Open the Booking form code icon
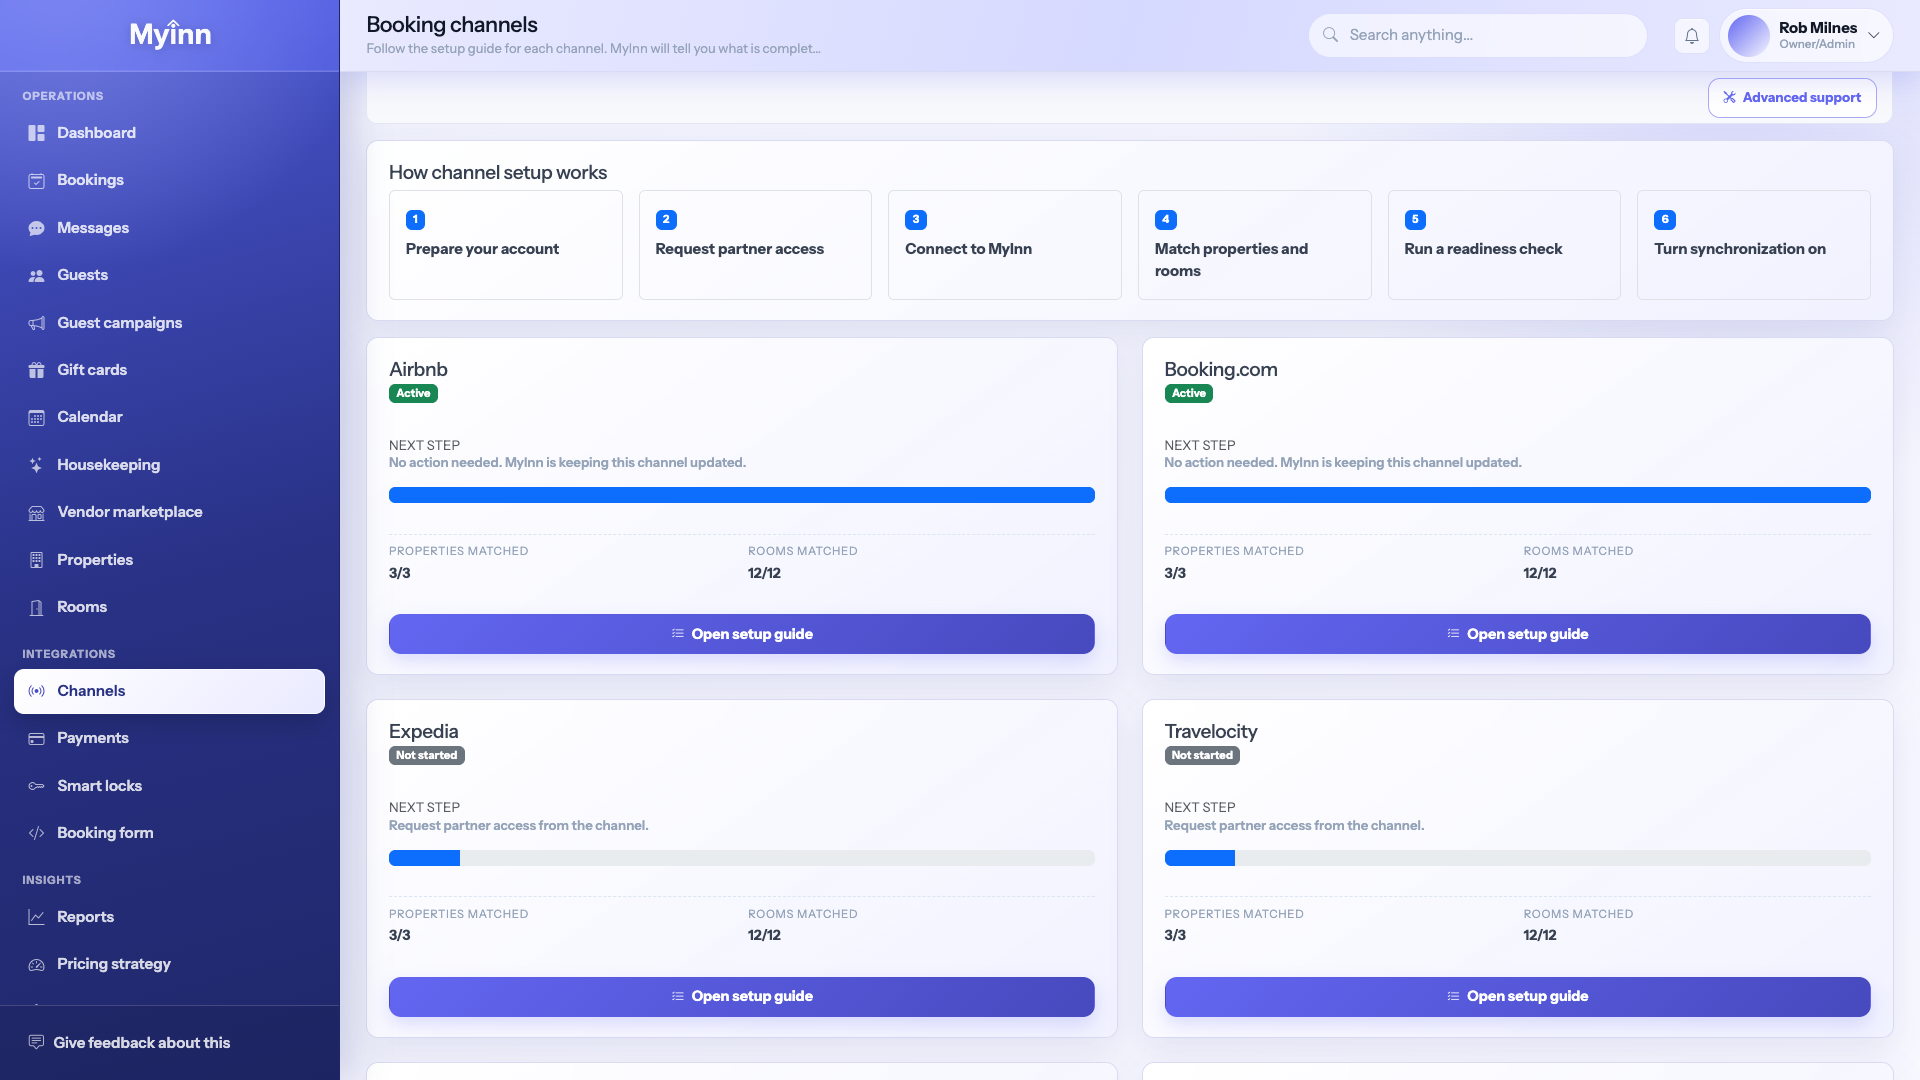The height and width of the screenshot is (1080, 1920). coord(37,833)
